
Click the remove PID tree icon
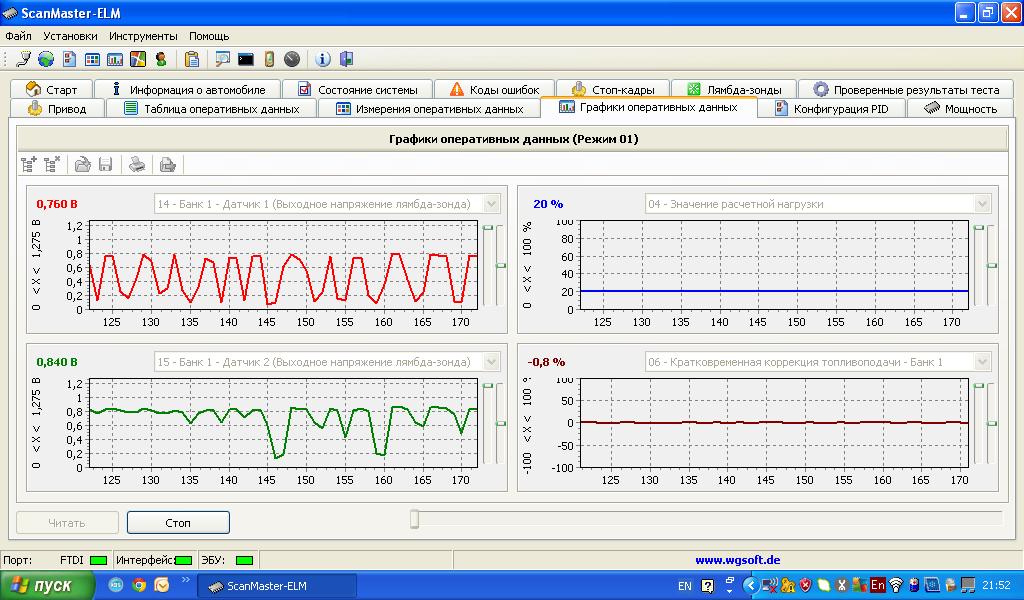pyautogui.click(x=52, y=165)
